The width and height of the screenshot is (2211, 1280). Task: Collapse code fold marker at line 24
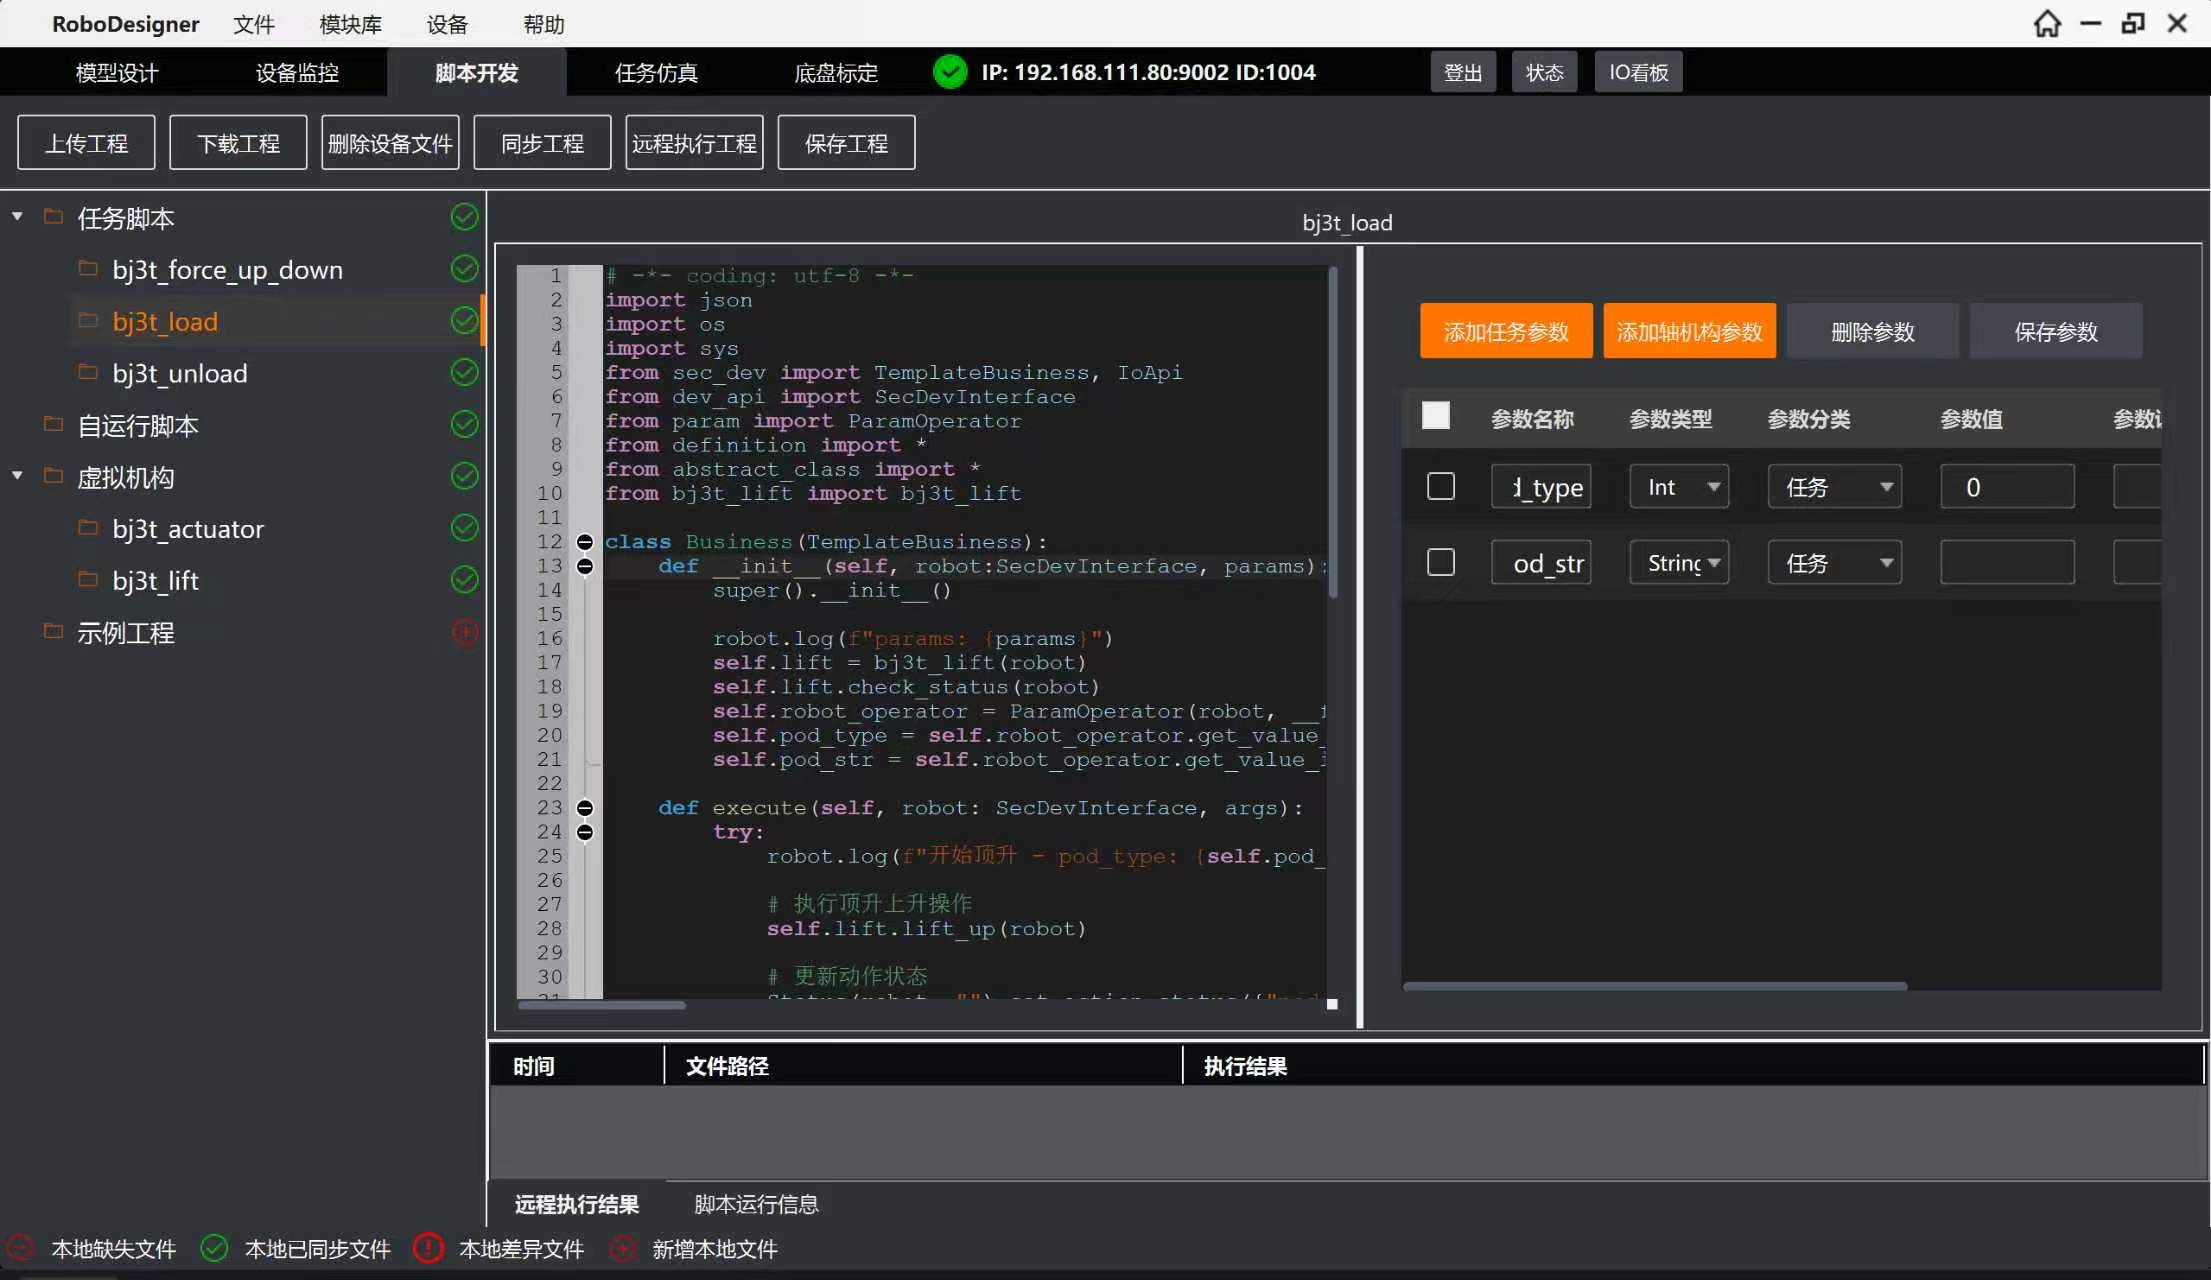(585, 832)
